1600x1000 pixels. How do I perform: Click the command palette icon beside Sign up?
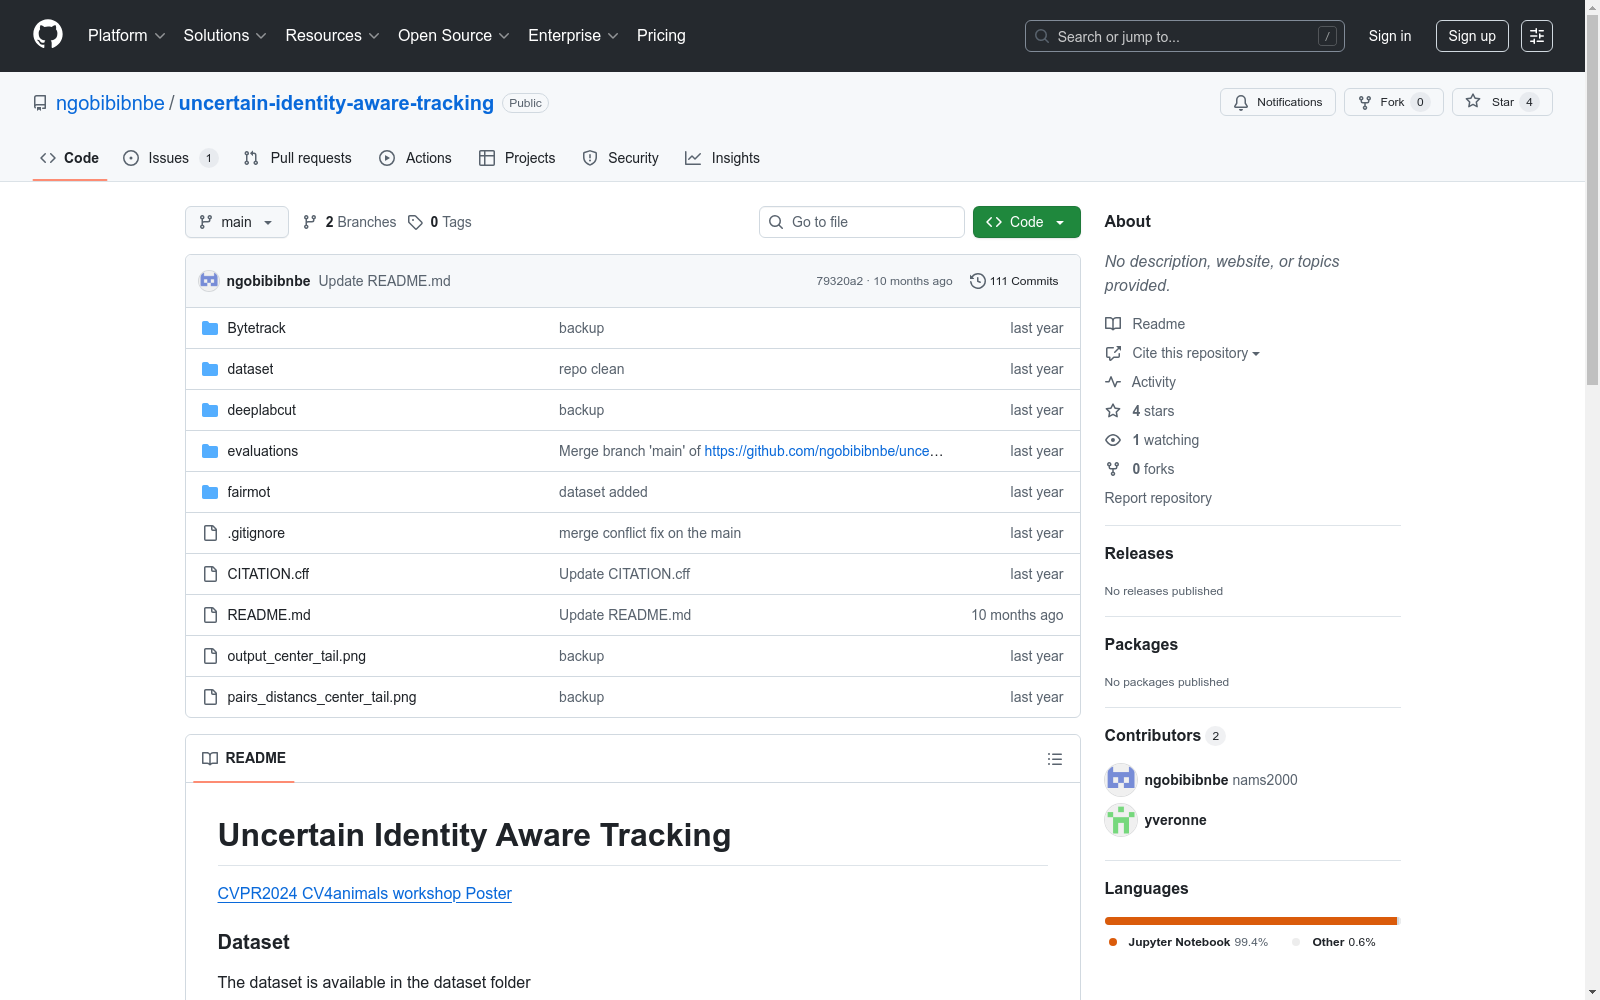click(x=1537, y=36)
